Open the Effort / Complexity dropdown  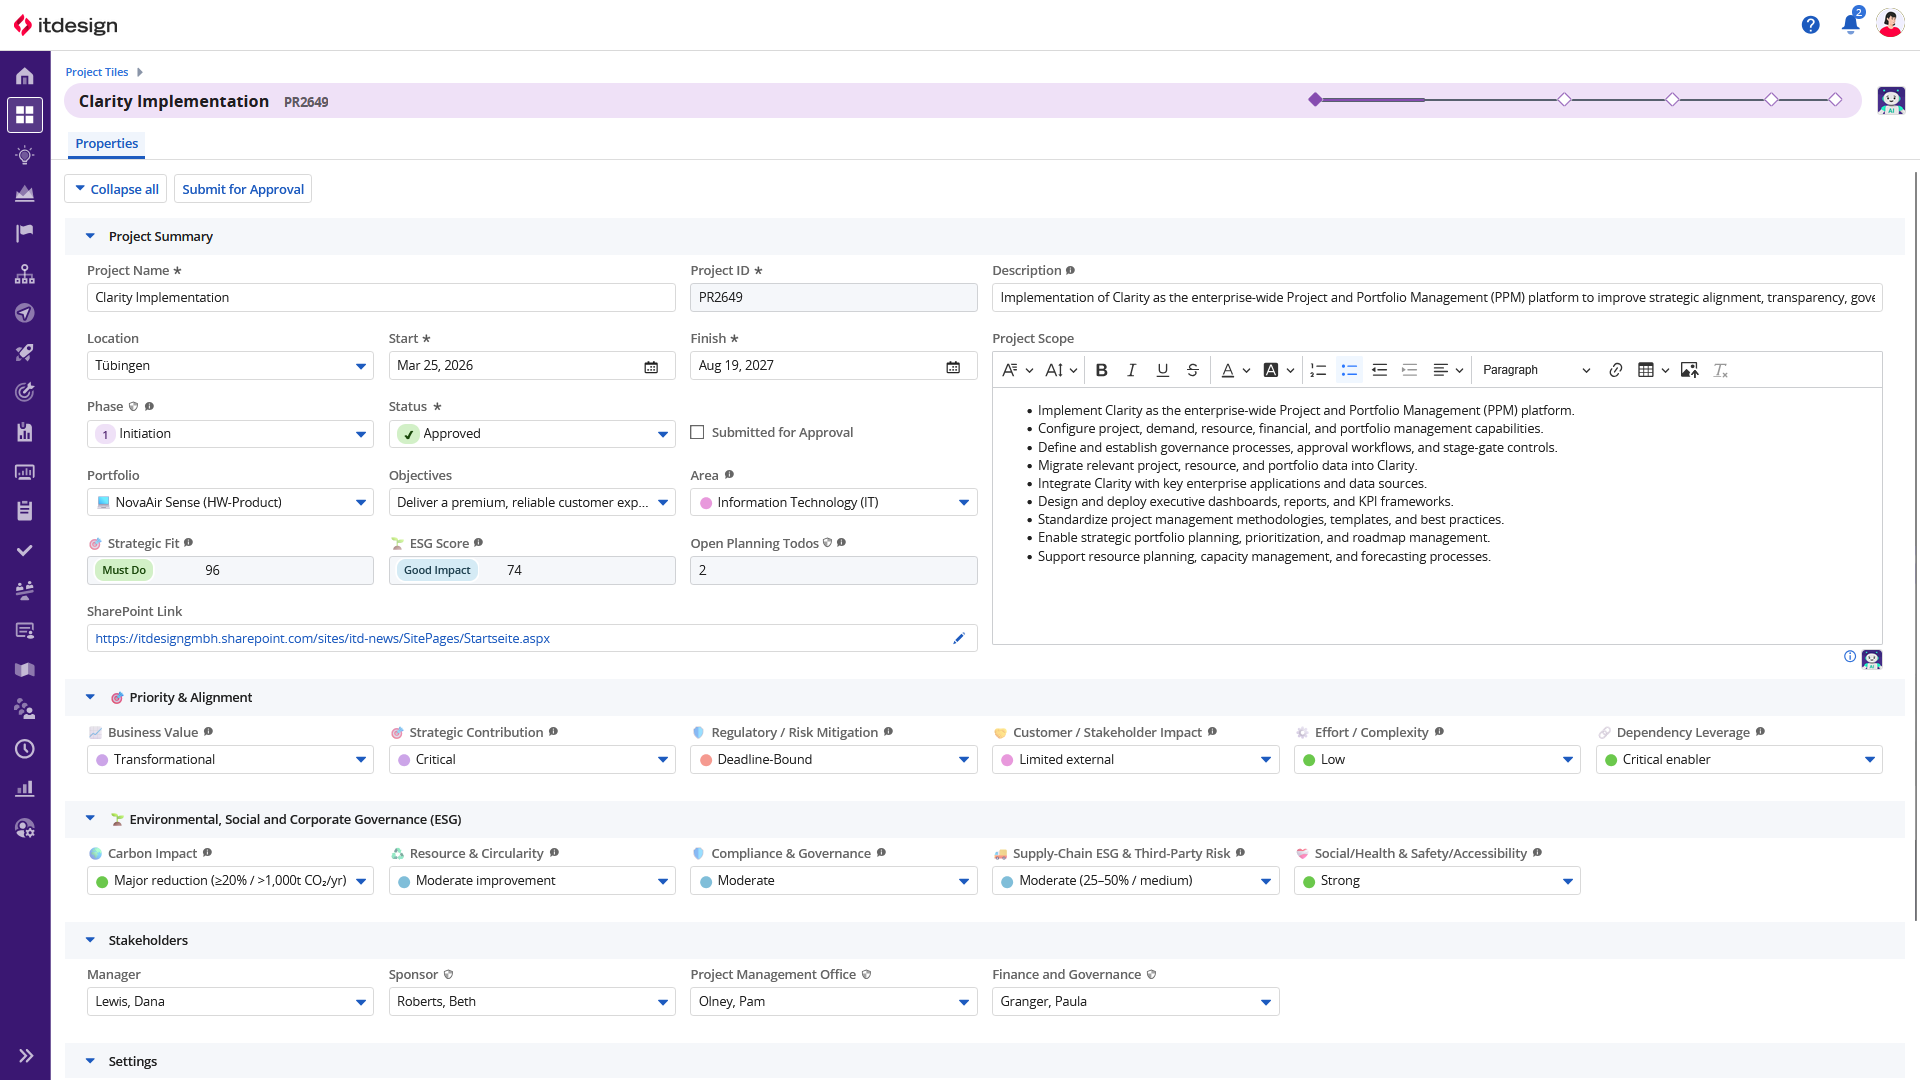[1437, 760]
